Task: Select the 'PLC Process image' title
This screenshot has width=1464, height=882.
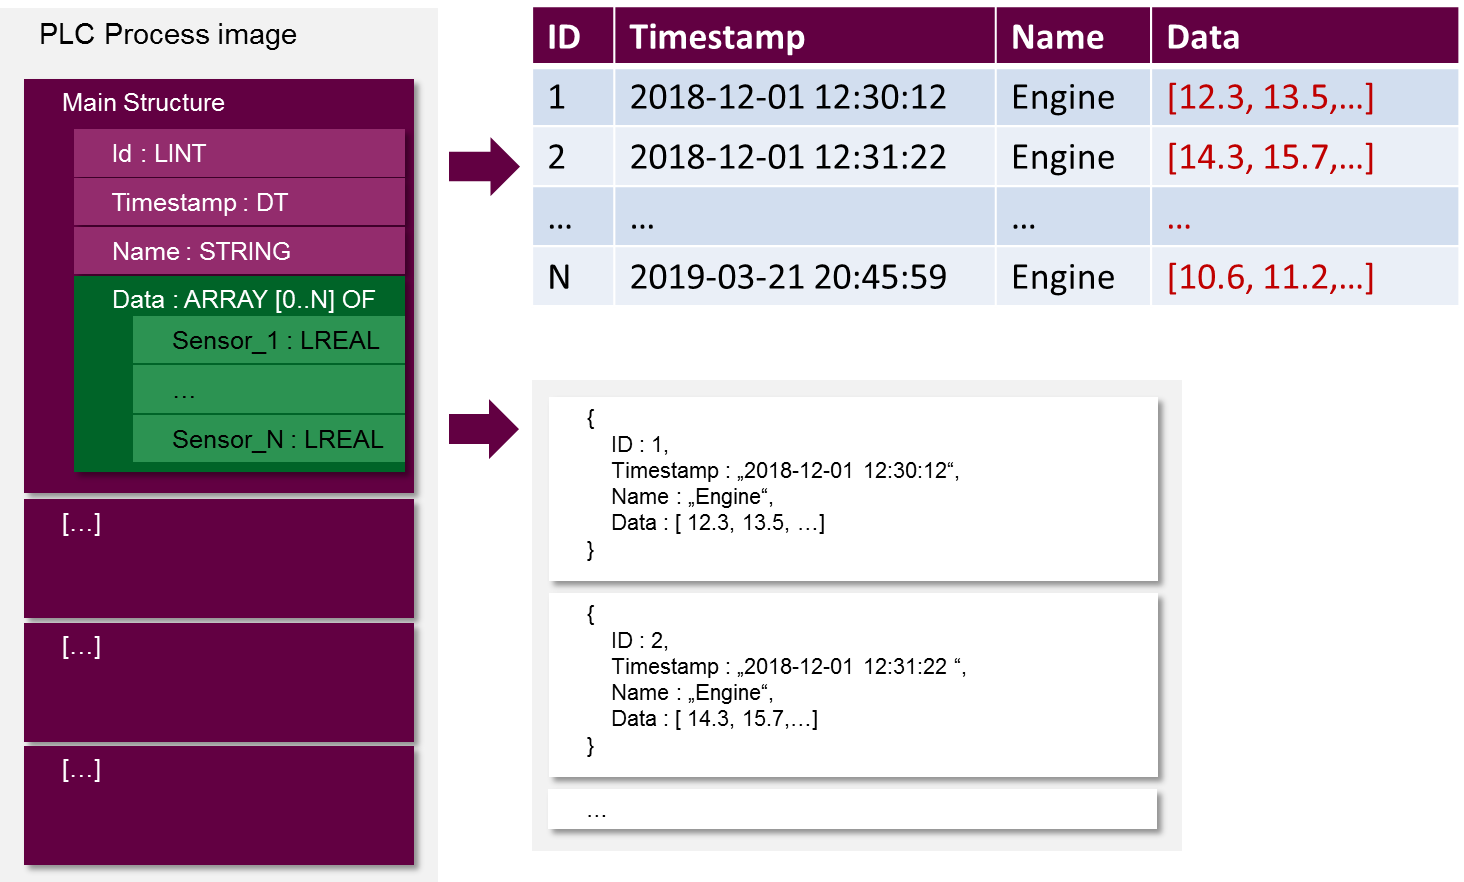Action: [x=168, y=35]
